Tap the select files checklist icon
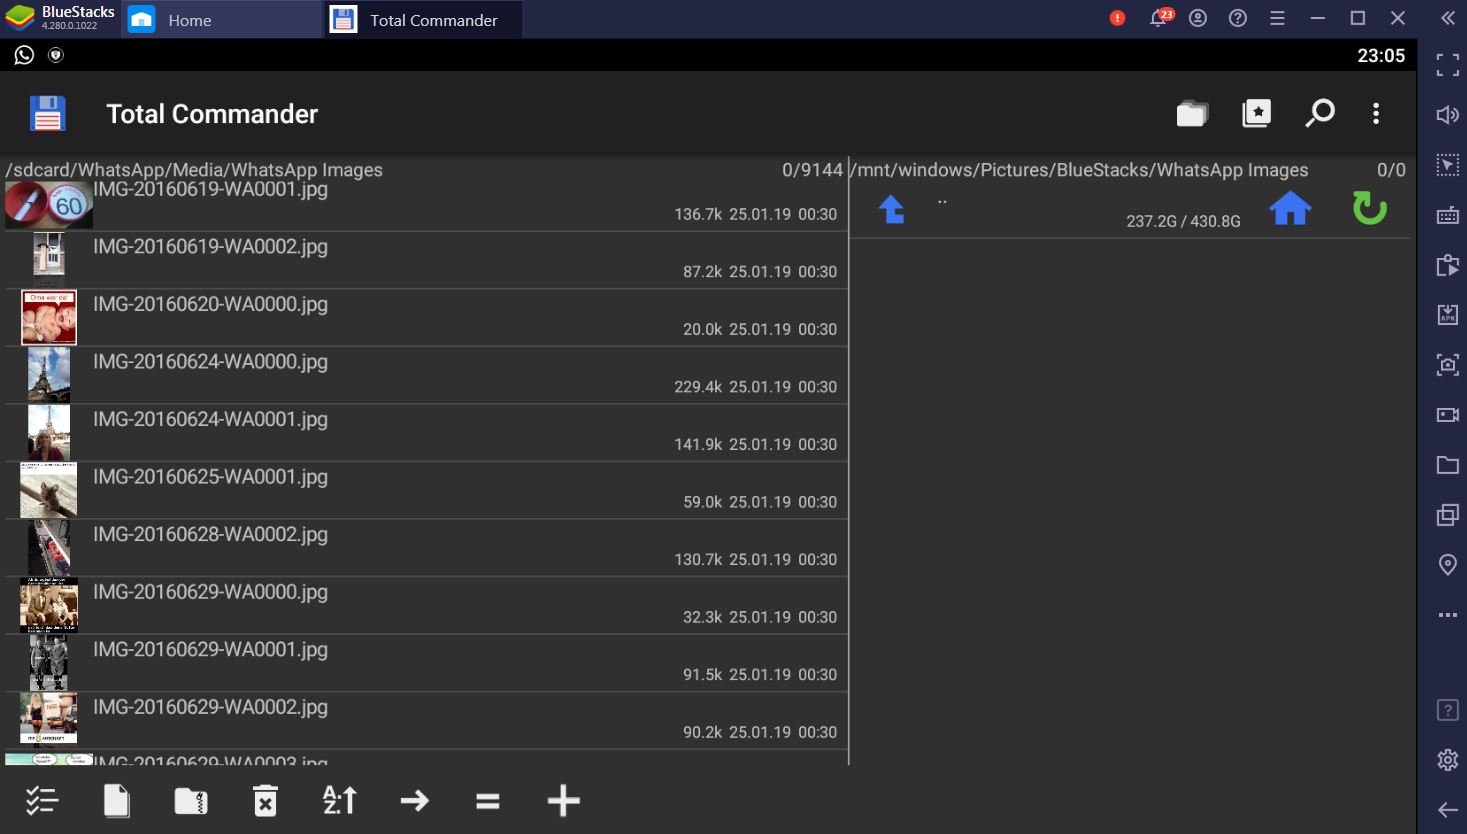This screenshot has width=1467, height=834. (42, 800)
